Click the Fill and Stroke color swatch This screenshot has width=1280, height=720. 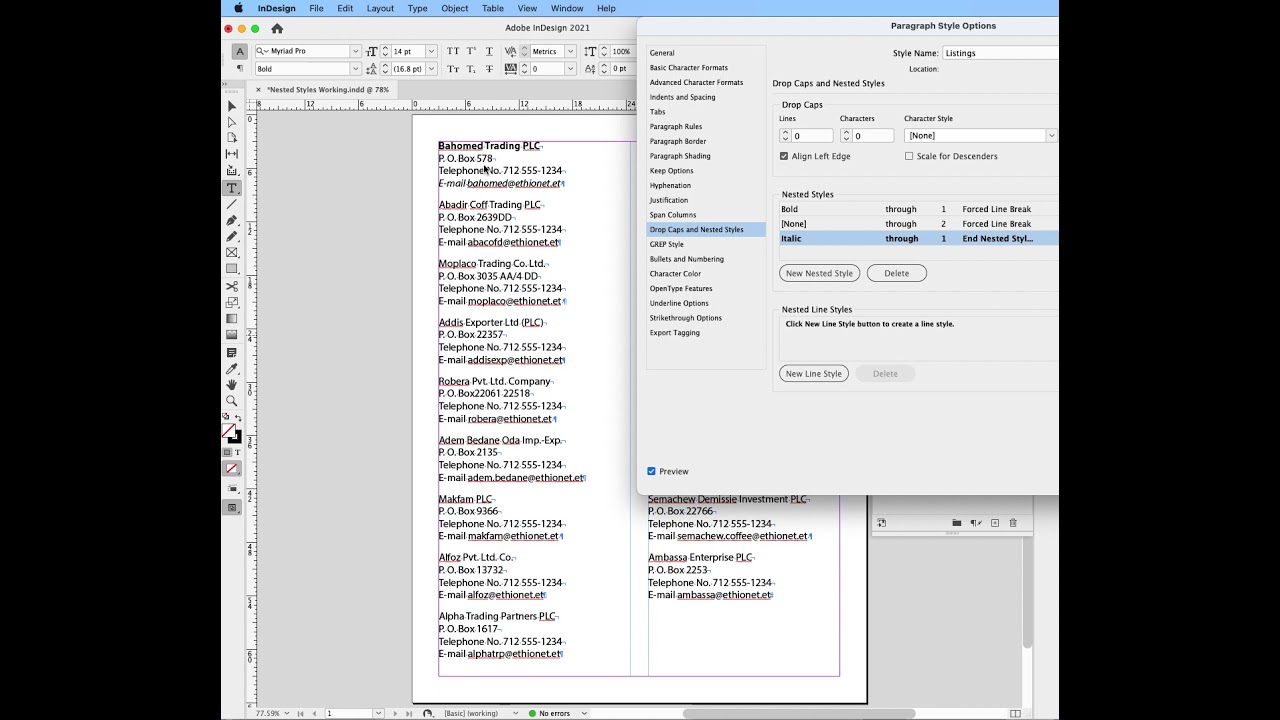tap(231, 433)
